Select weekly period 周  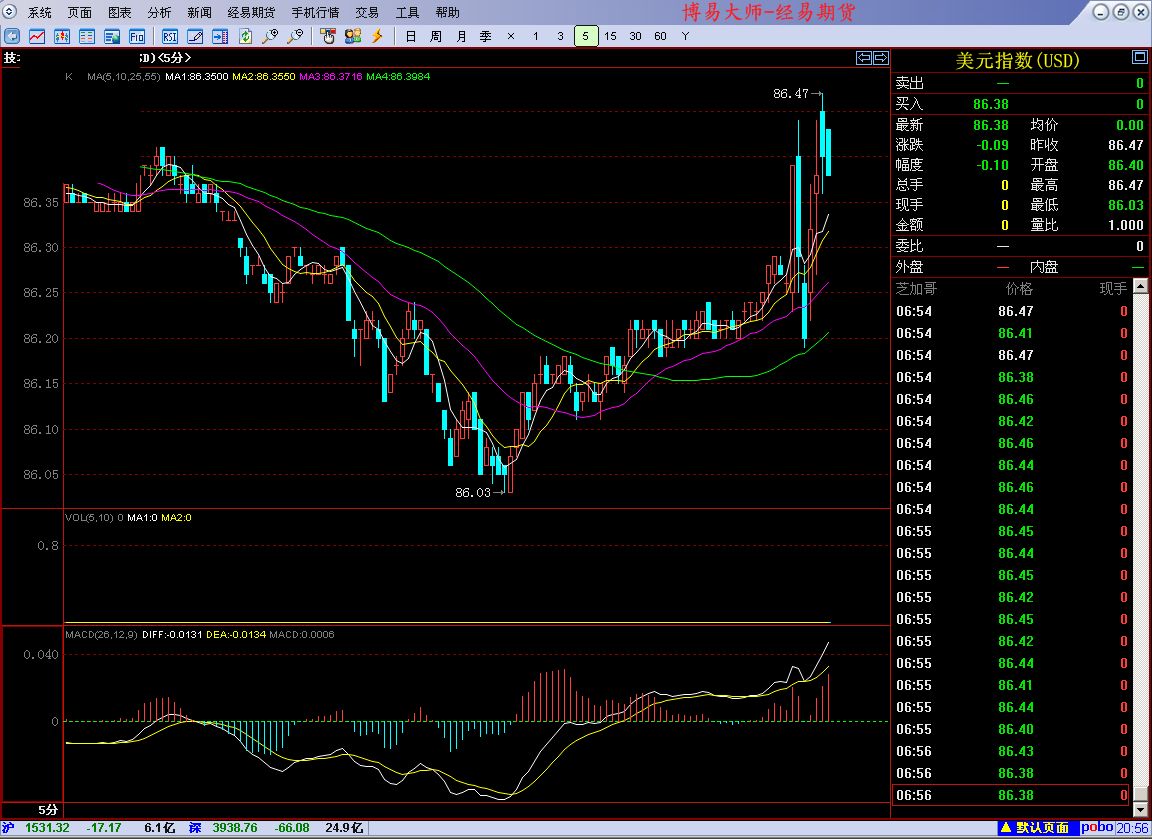pyautogui.click(x=436, y=36)
